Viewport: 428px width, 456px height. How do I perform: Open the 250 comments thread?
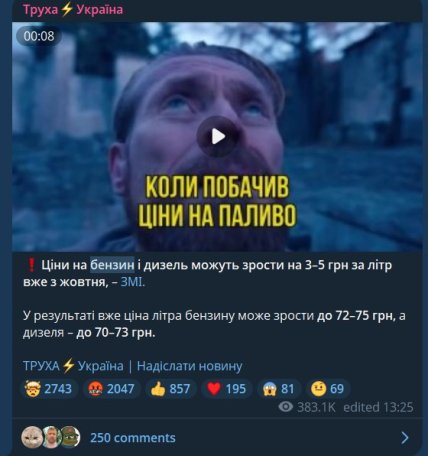click(133, 438)
